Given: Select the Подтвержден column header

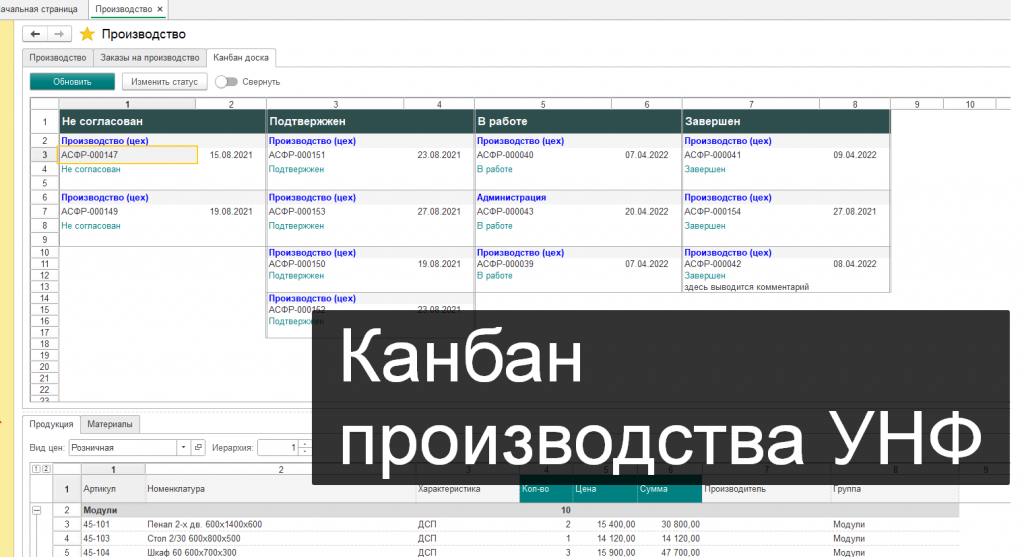Looking at the screenshot, I should 370,121.
